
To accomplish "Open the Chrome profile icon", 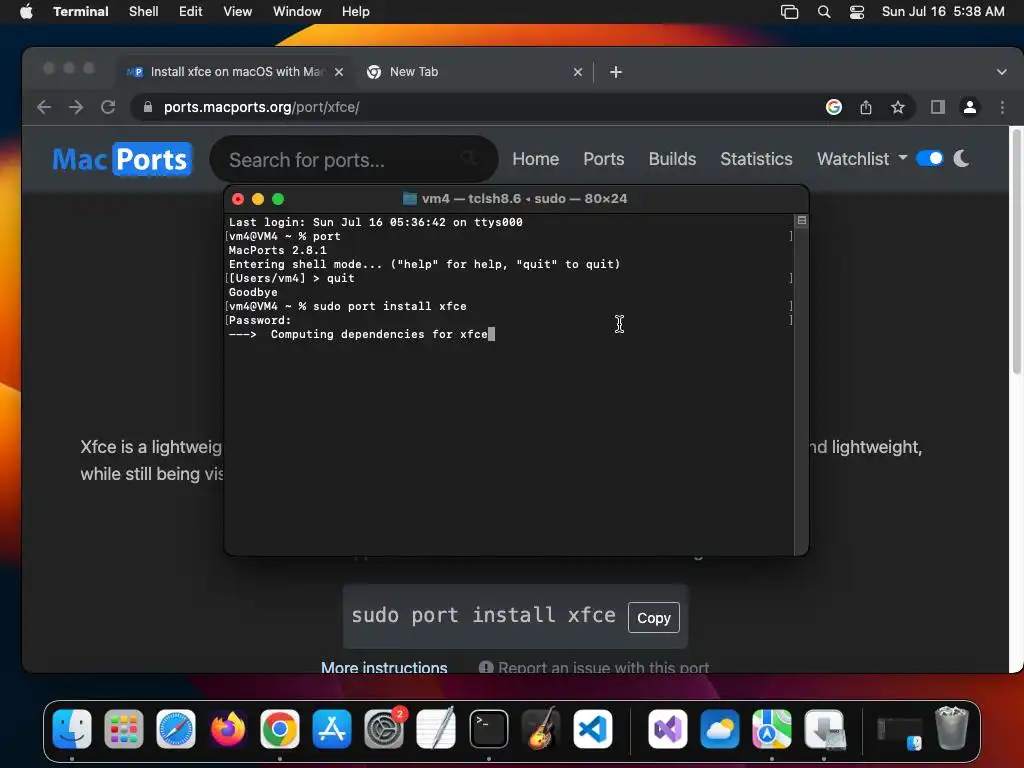I will [970, 107].
